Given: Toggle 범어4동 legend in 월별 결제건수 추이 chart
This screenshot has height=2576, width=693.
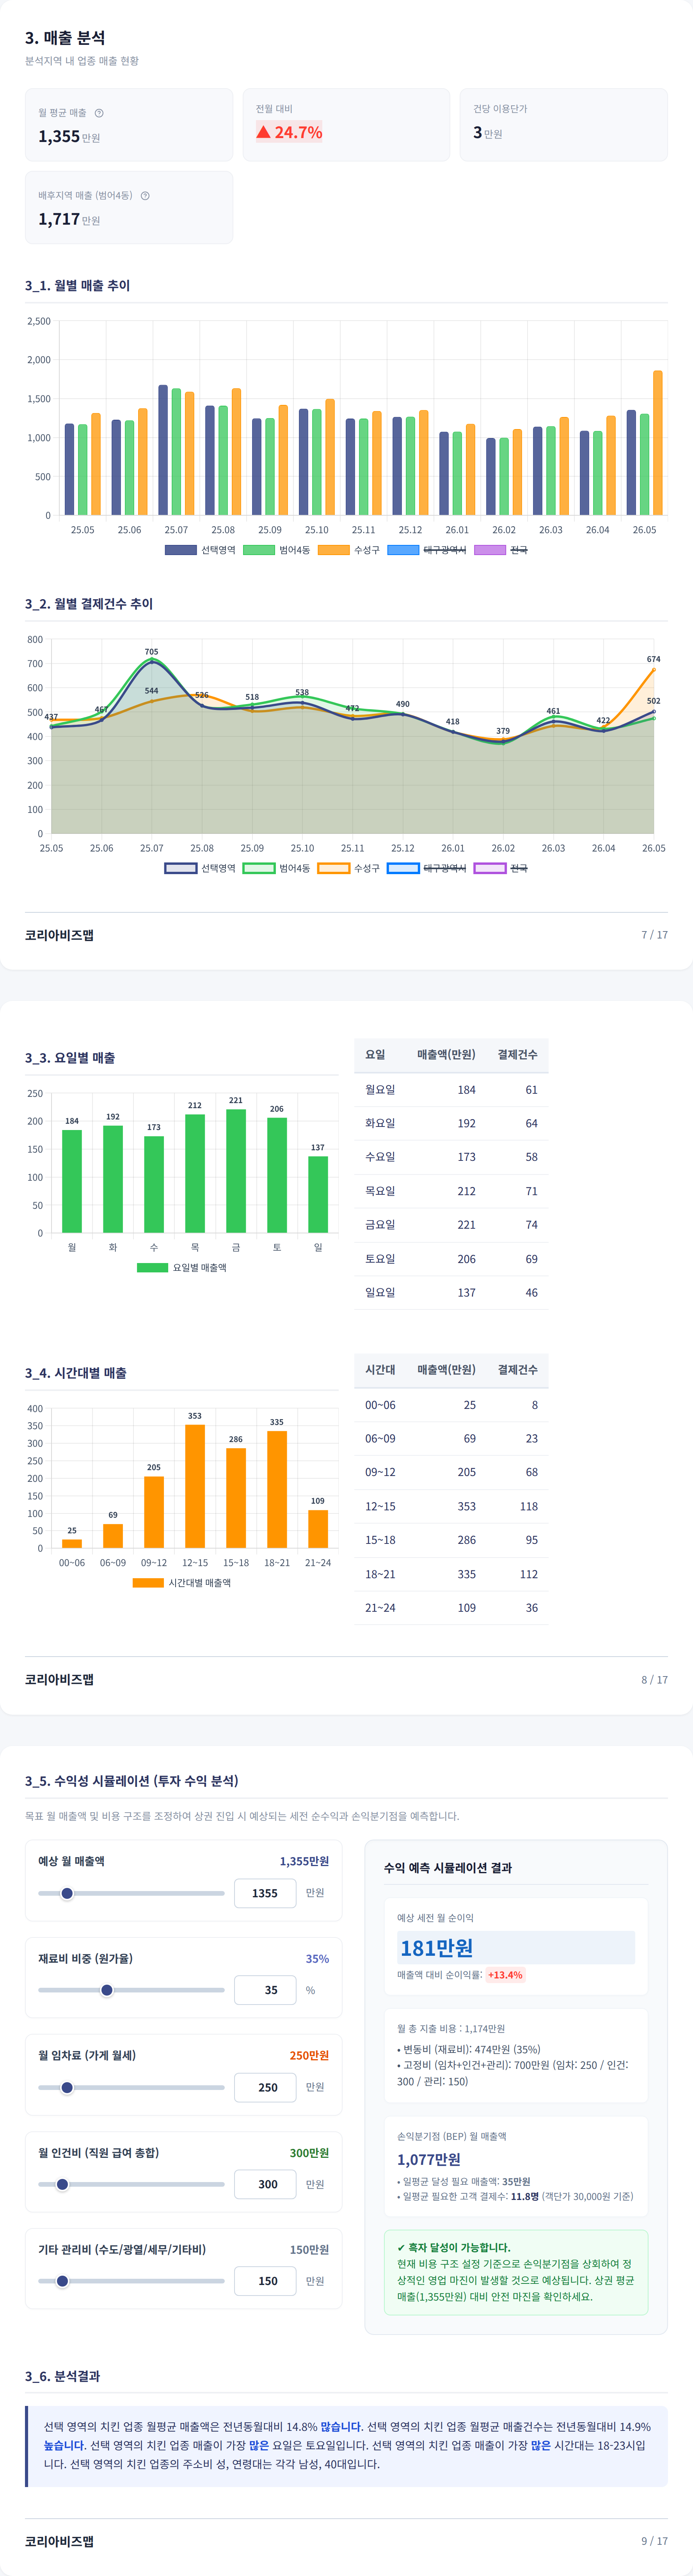Looking at the screenshot, I should point(277,868).
